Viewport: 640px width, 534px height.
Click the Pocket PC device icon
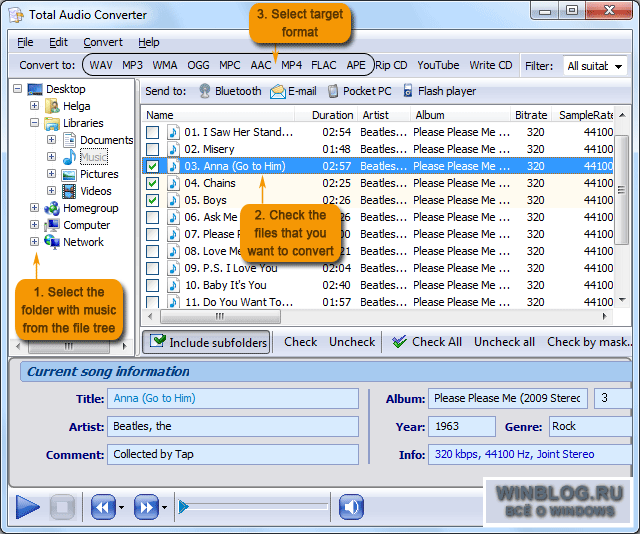(x=333, y=91)
